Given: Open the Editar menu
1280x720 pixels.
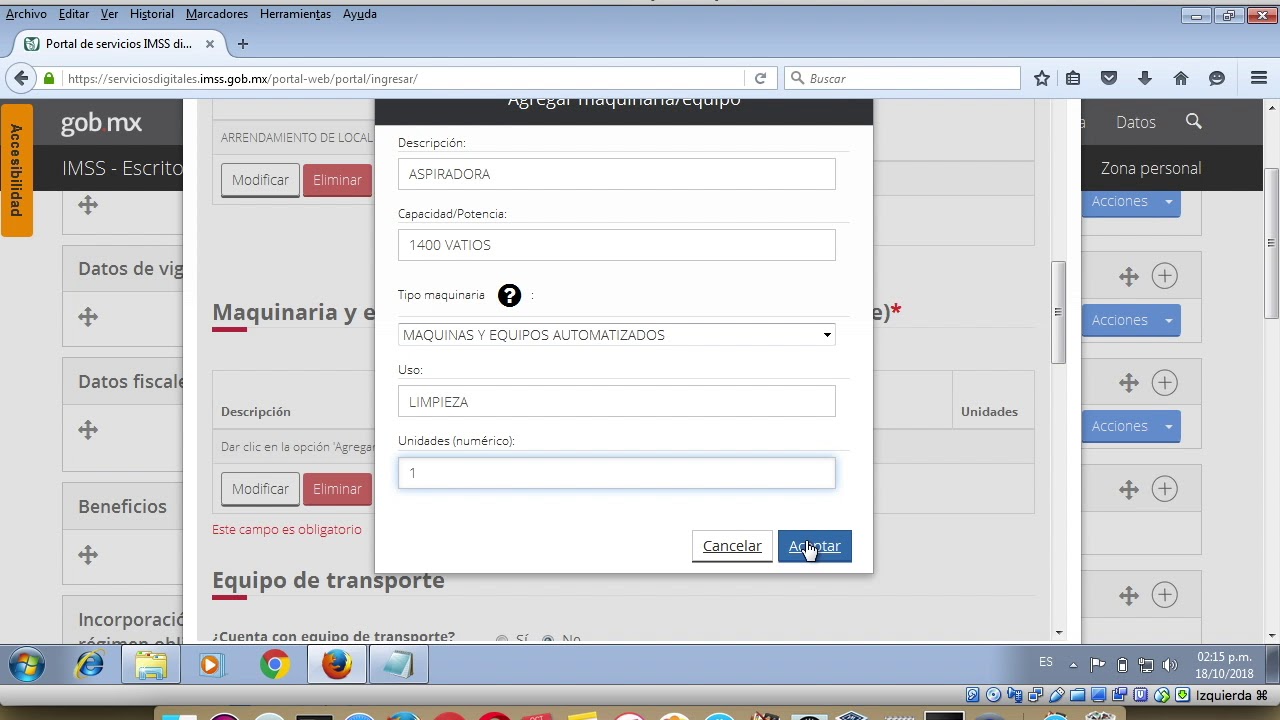Looking at the screenshot, I should [74, 14].
